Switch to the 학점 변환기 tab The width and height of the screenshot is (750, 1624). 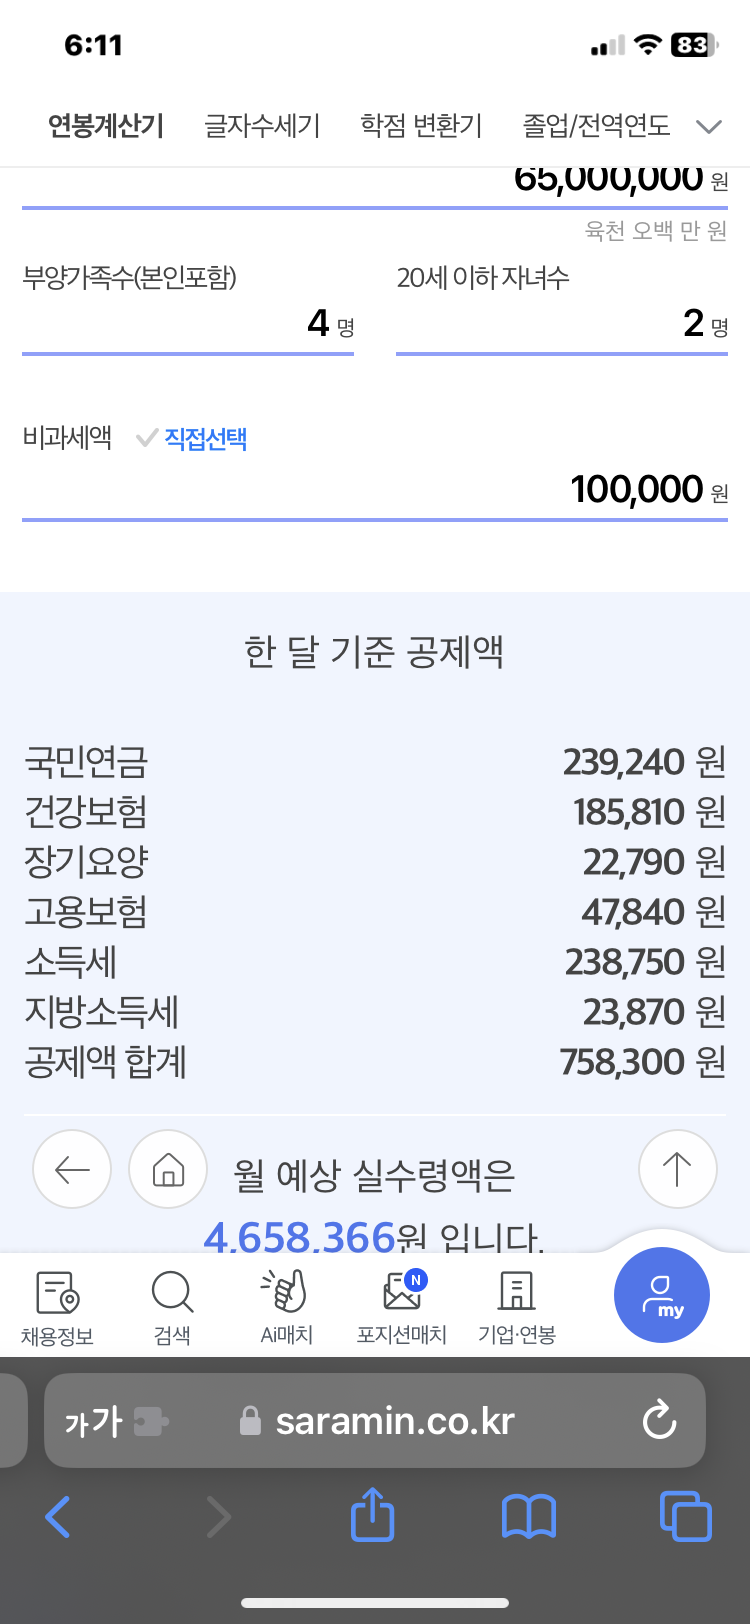click(x=421, y=126)
